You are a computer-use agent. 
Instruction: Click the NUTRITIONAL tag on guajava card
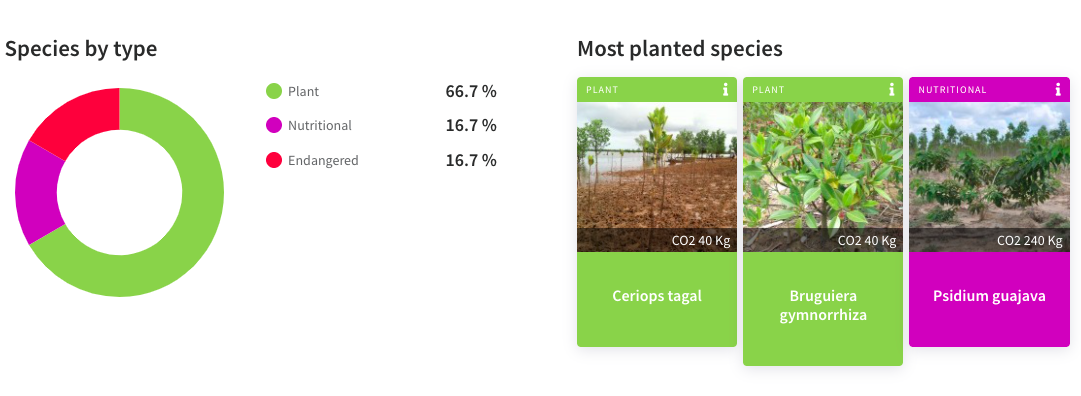(x=952, y=90)
